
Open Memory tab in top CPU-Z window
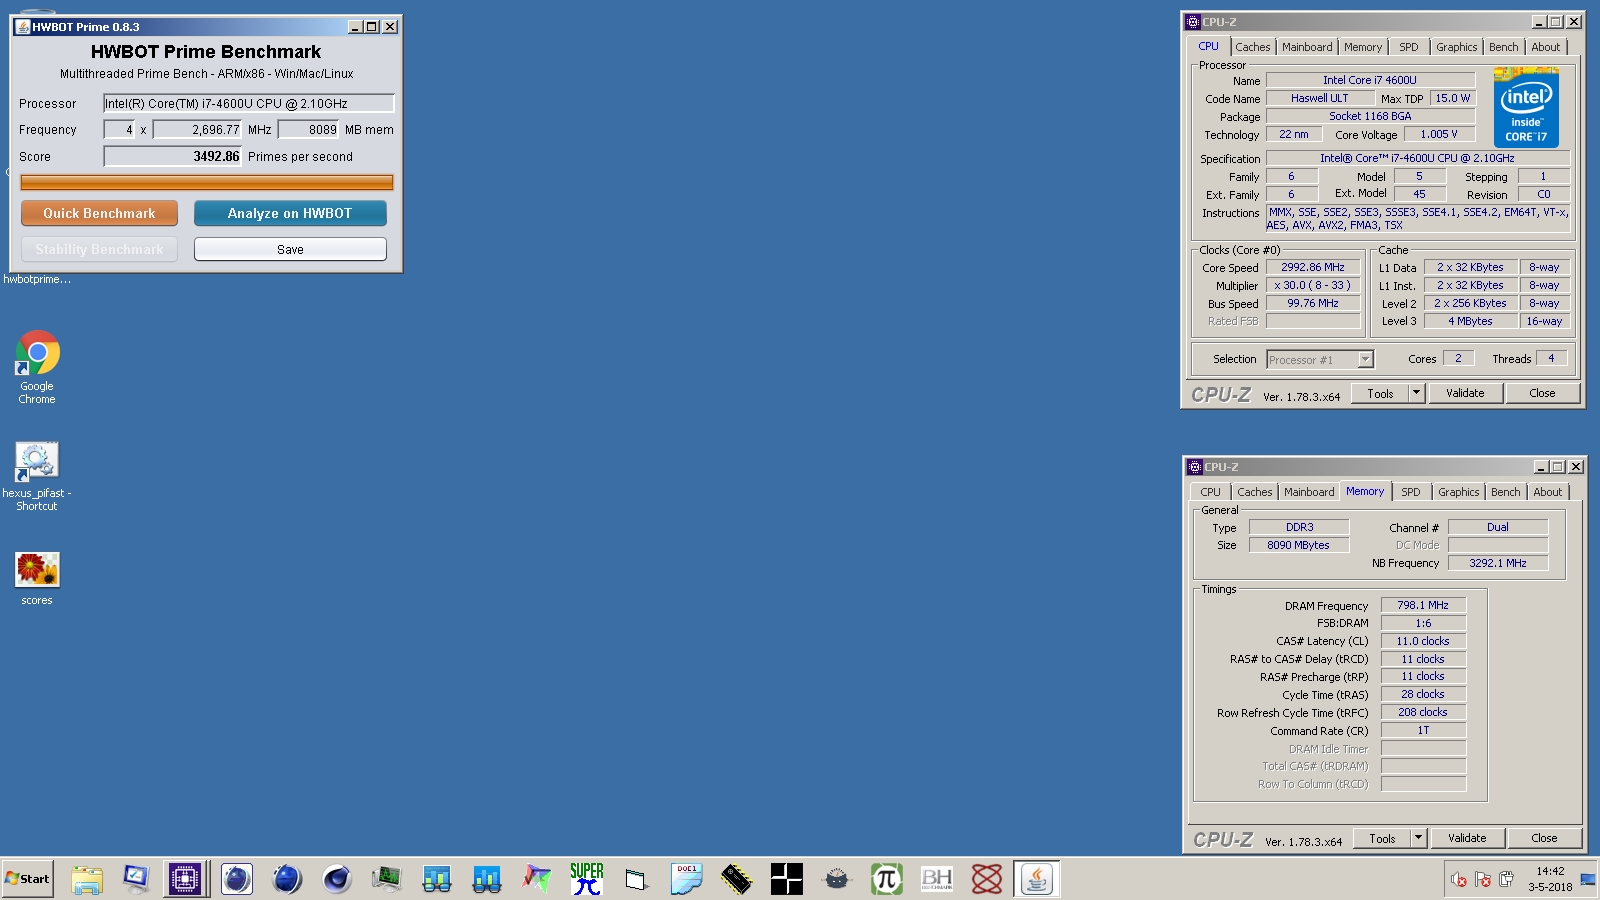pyautogui.click(x=1362, y=47)
